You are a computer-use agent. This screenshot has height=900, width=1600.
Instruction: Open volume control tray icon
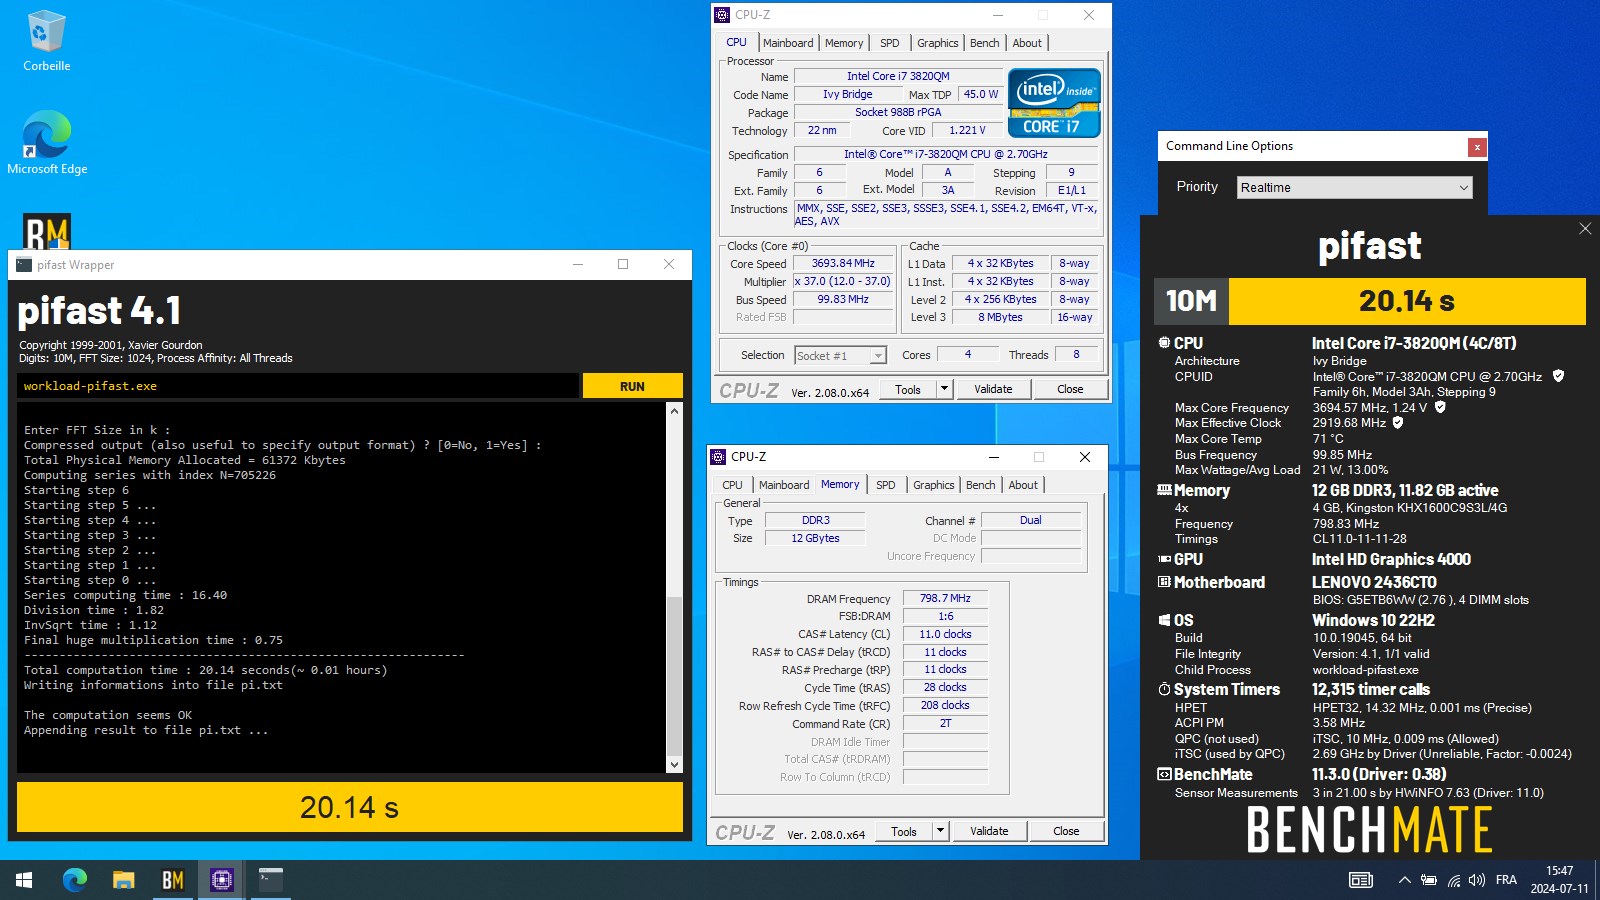click(x=1477, y=880)
